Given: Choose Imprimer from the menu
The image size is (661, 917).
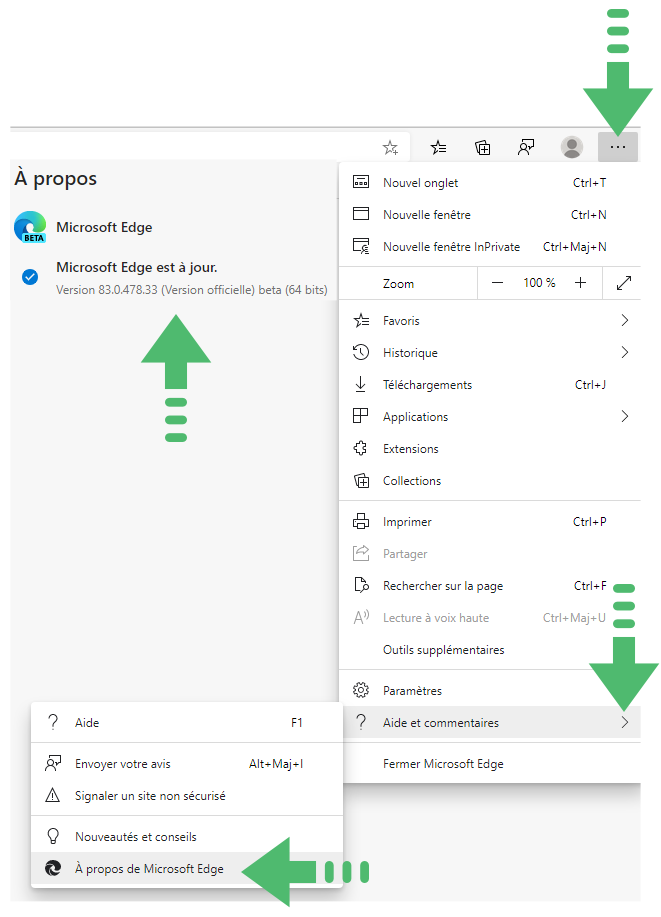Looking at the screenshot, I should tap(490, 522).
